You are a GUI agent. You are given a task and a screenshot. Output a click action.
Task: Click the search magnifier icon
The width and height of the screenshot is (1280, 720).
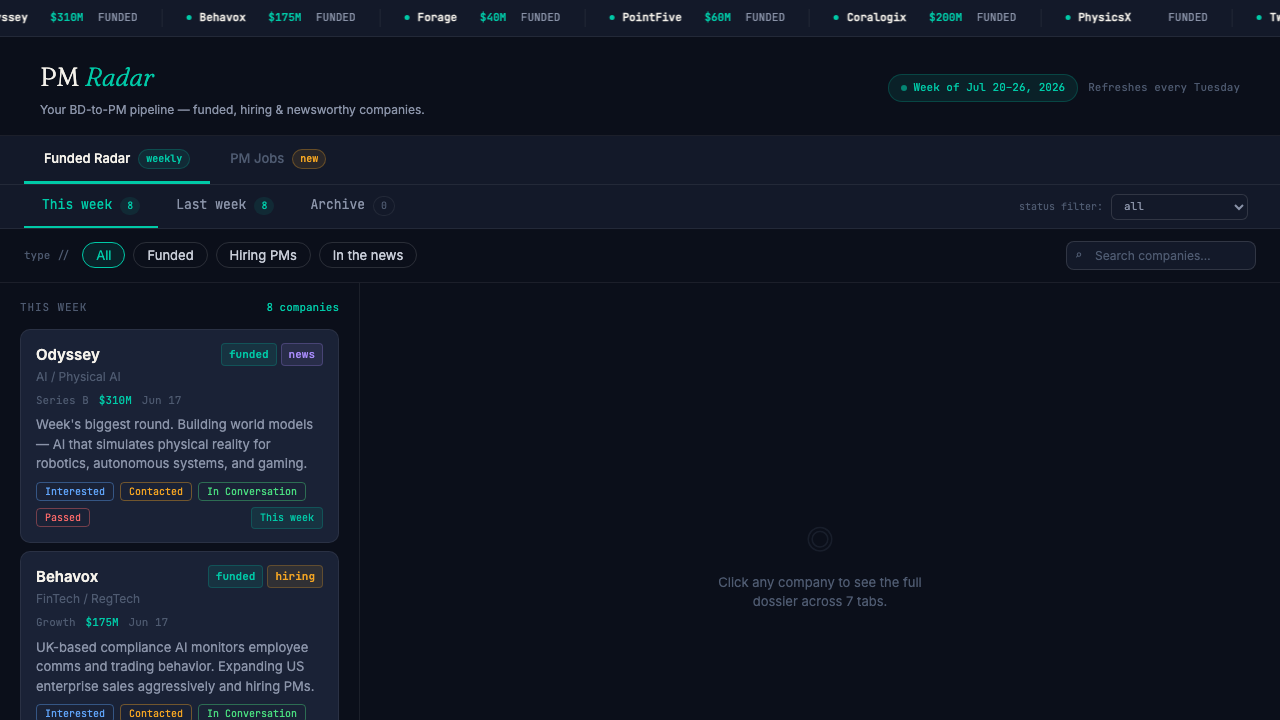[x=1079, y=256]
